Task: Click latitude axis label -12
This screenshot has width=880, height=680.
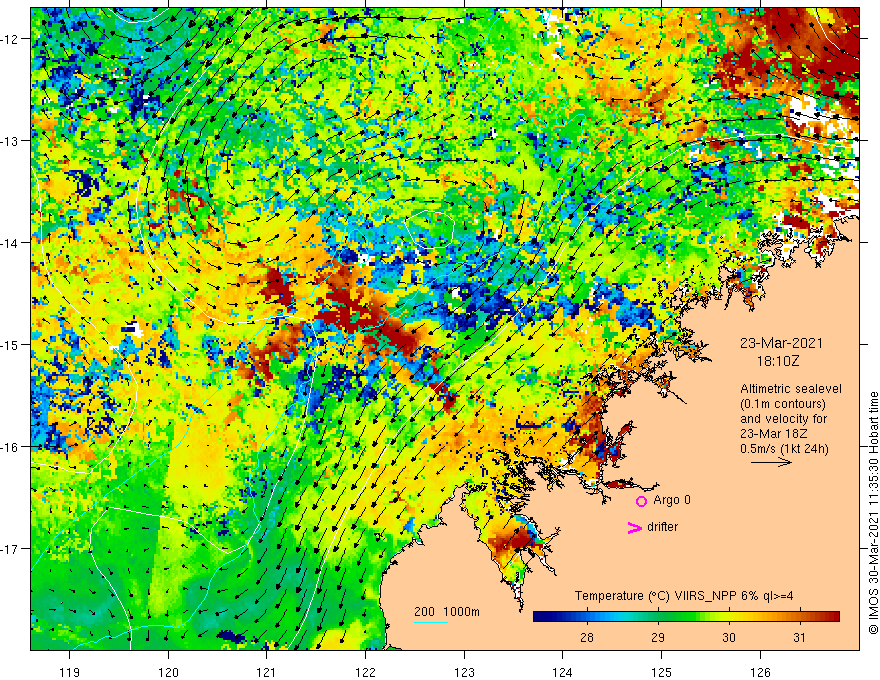Action: [11, 39]
